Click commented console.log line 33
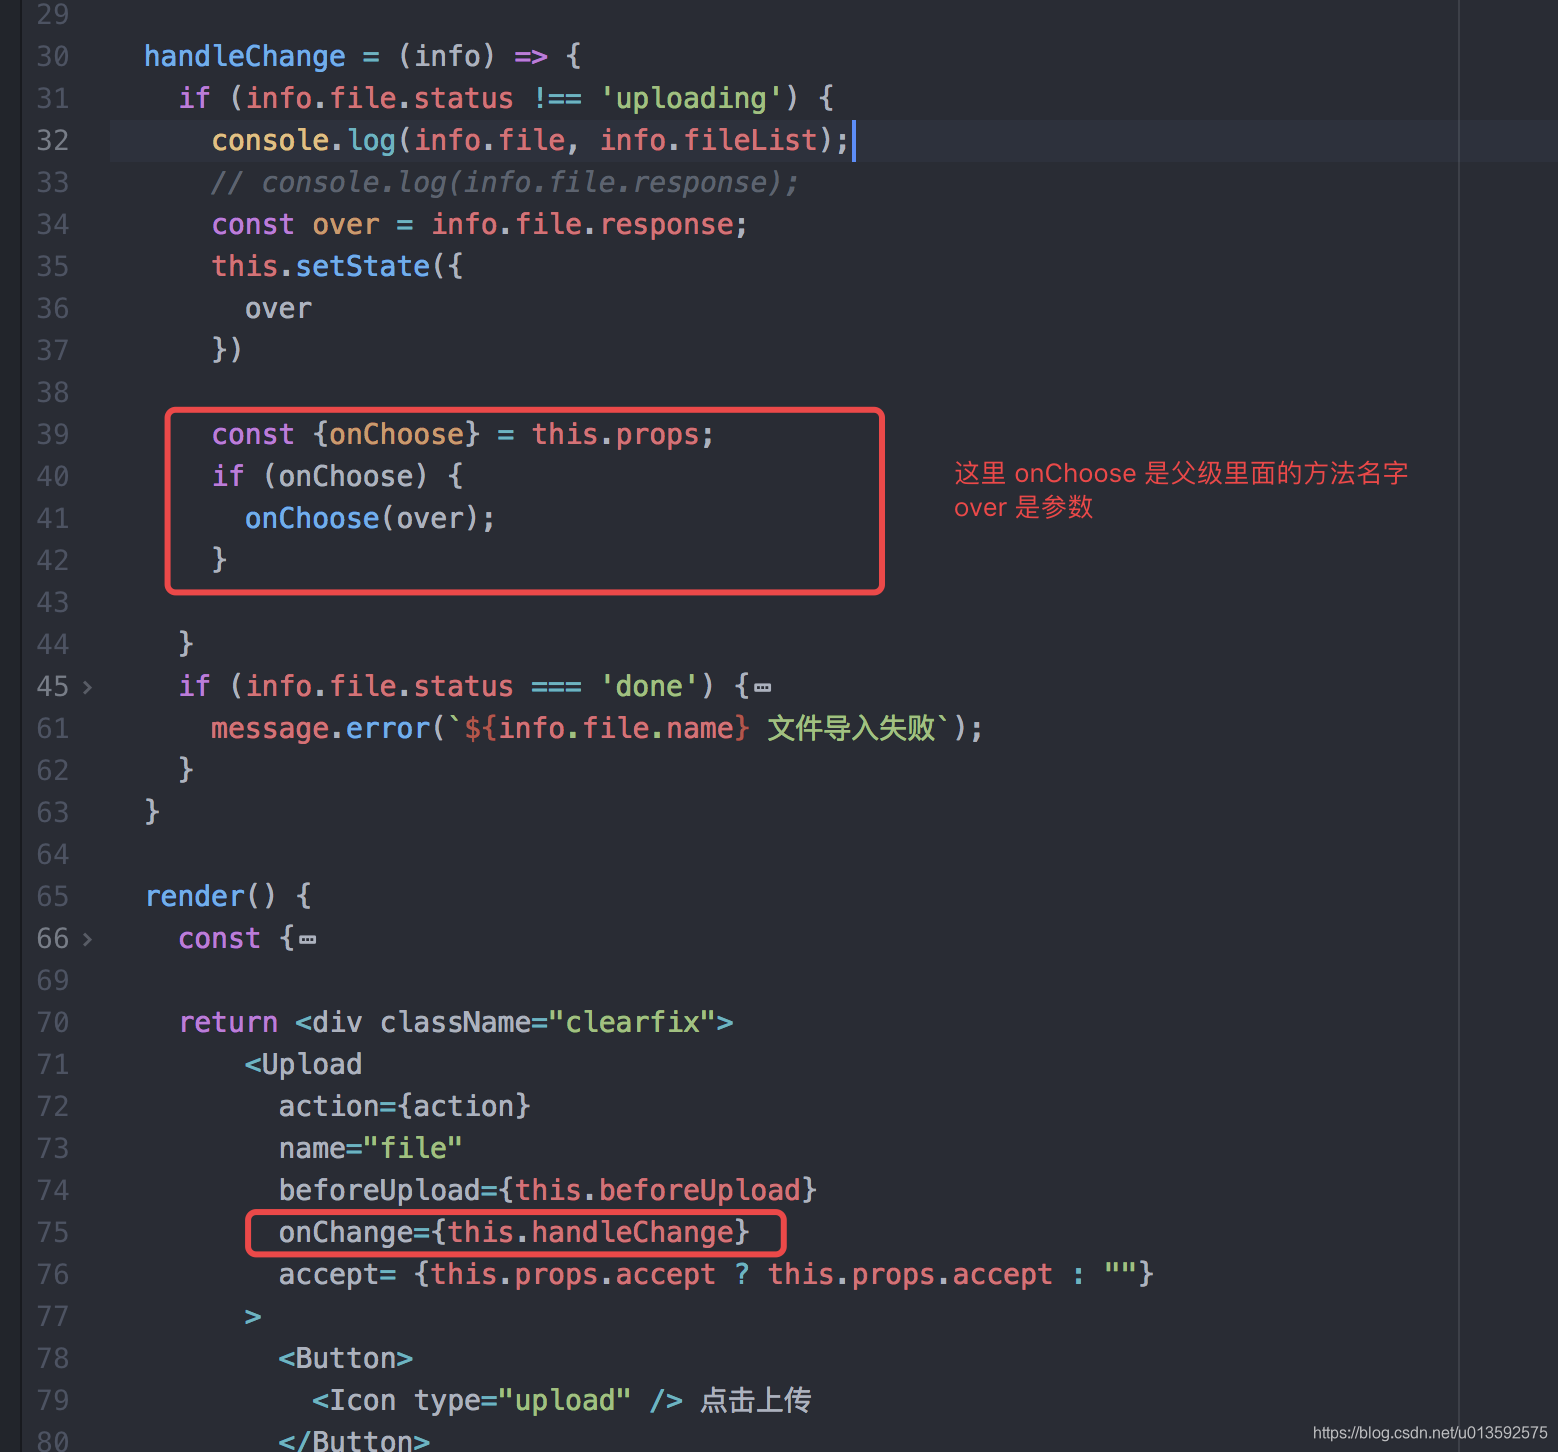Screen dimensions: 1558x1452 coord(505,182)
